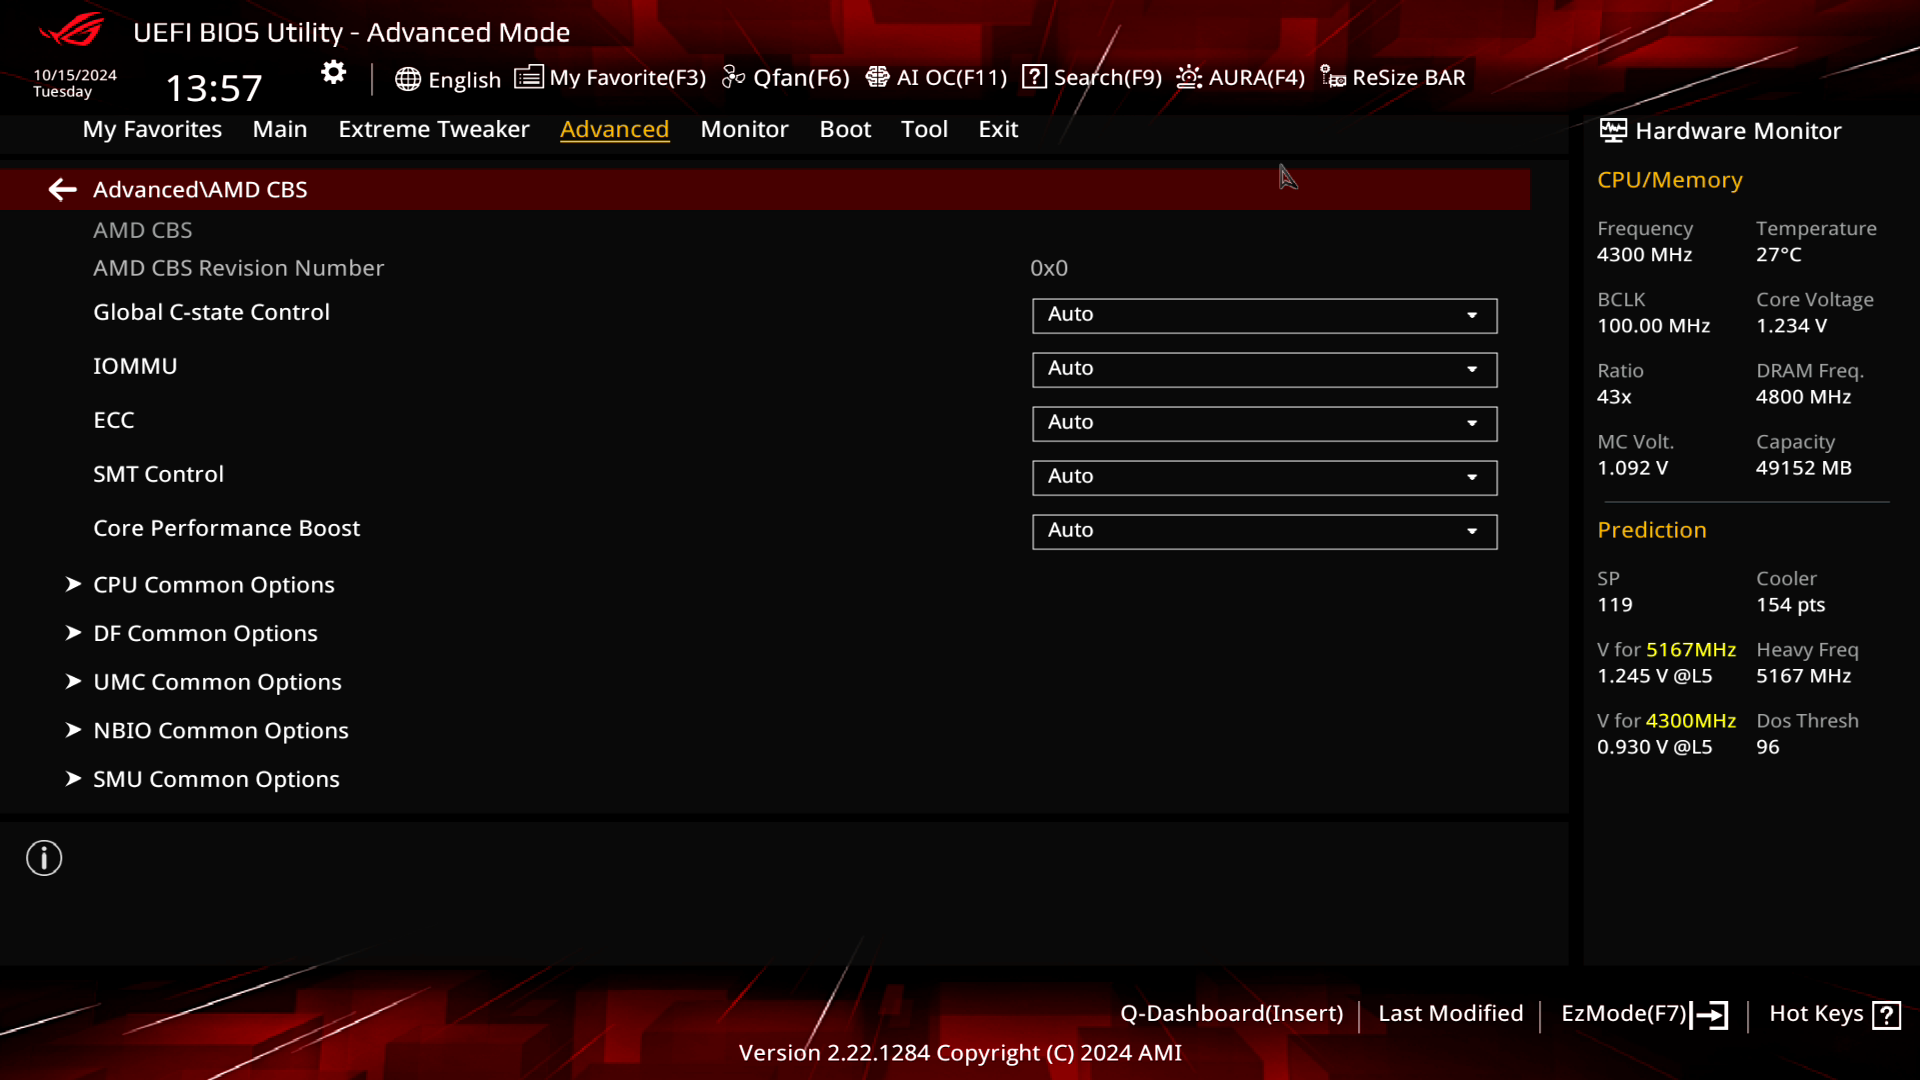Click the ROG UEFI settings gear icon
This screenshot has height=1080, width=1920.
pos(334,75)
